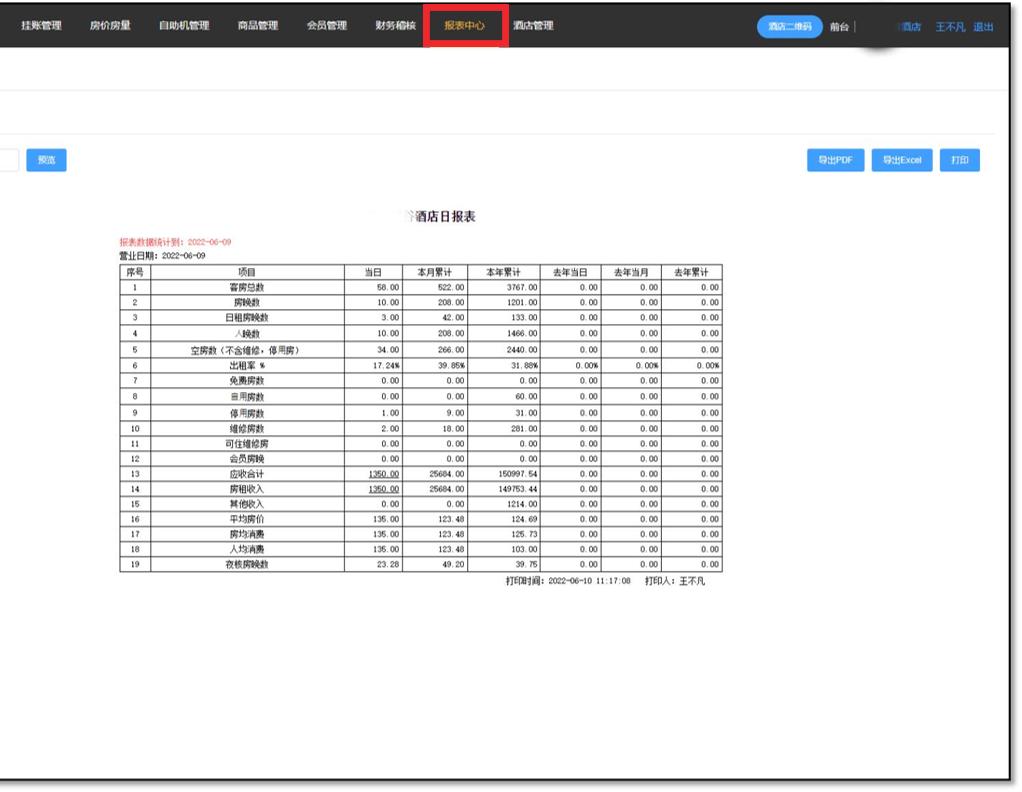Show the 酒店二维码 QR code button
Viewport: 1022px width, 792px height.
790,27
